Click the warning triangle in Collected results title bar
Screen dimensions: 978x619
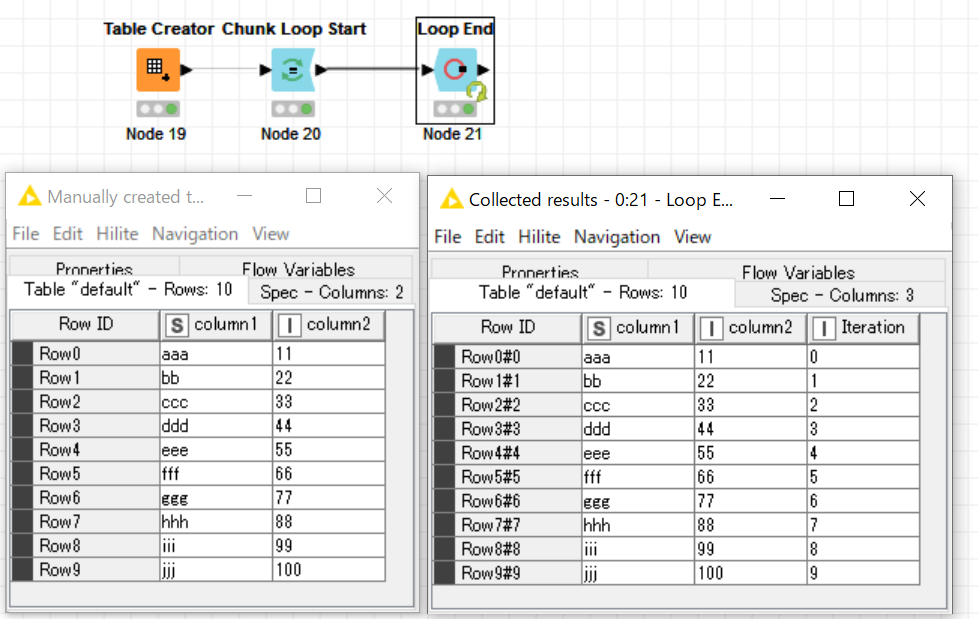(x=451, y=198)
